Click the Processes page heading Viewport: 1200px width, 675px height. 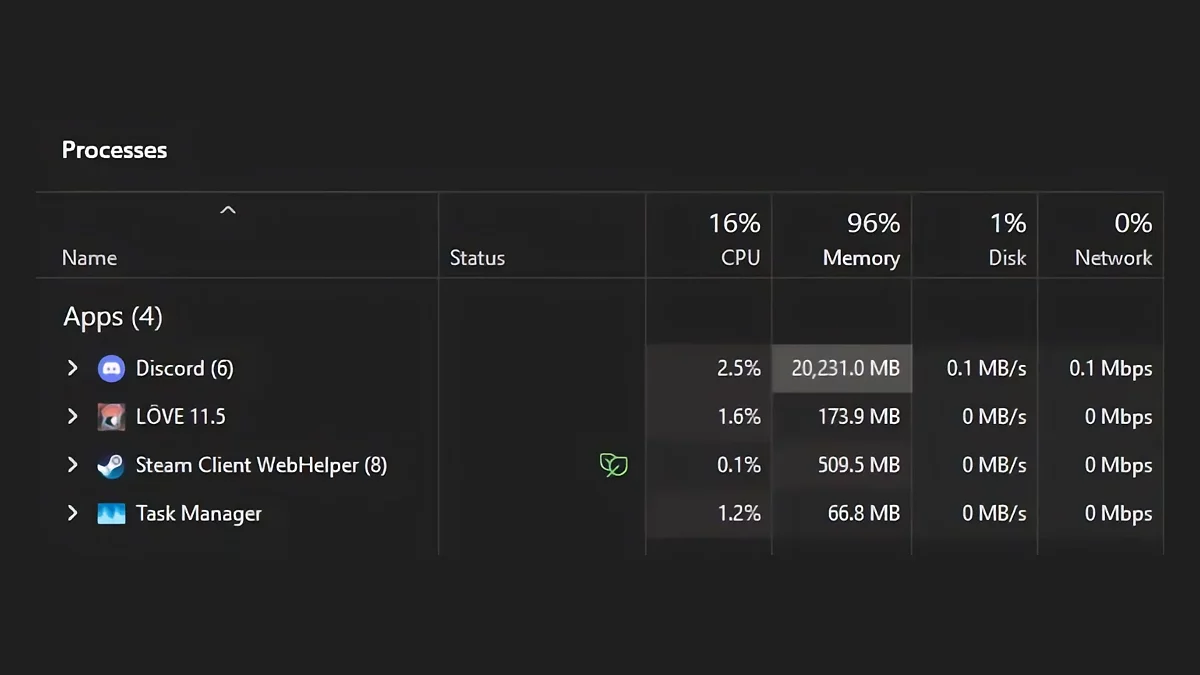pyautogui.click(x=114, y=150)
